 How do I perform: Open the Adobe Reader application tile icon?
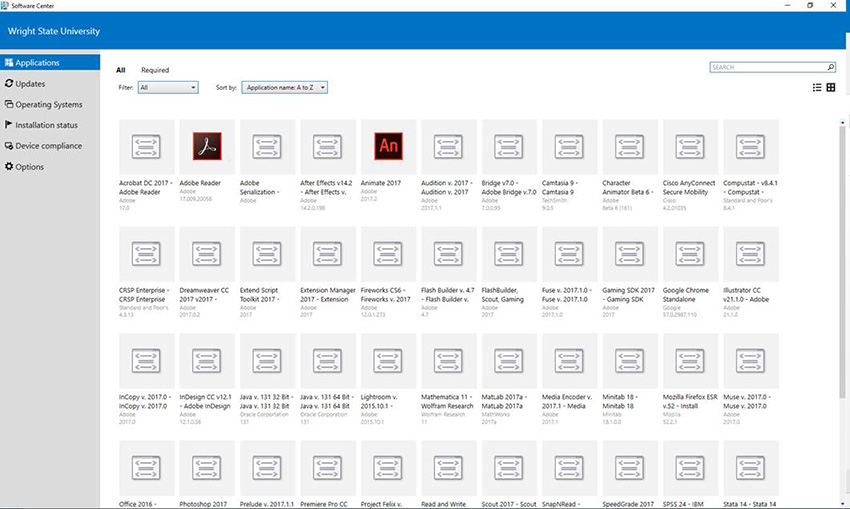point(207,146)
